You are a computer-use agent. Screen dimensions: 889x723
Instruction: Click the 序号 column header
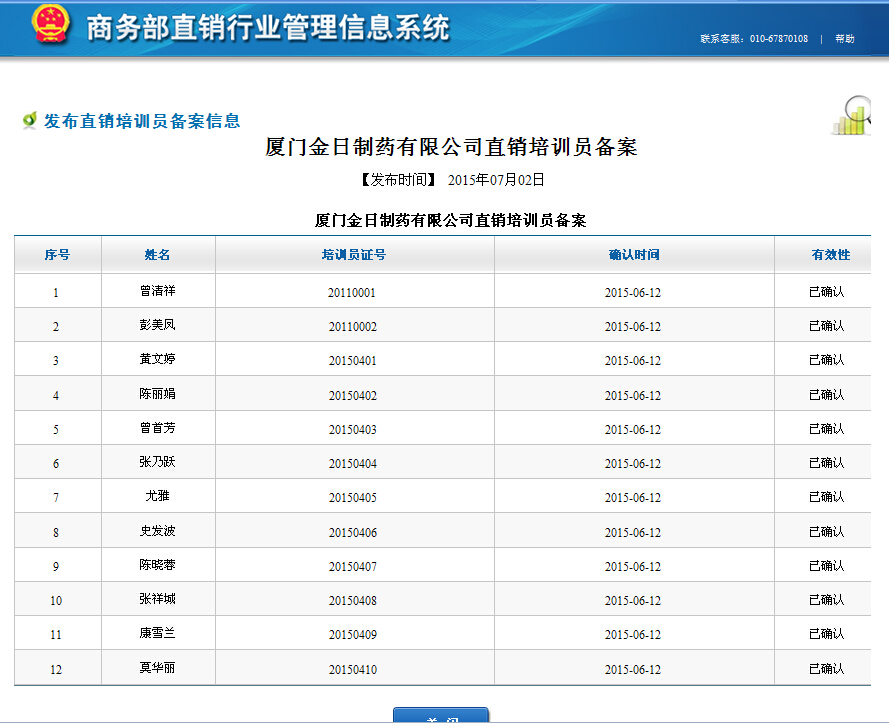point(57,255)
